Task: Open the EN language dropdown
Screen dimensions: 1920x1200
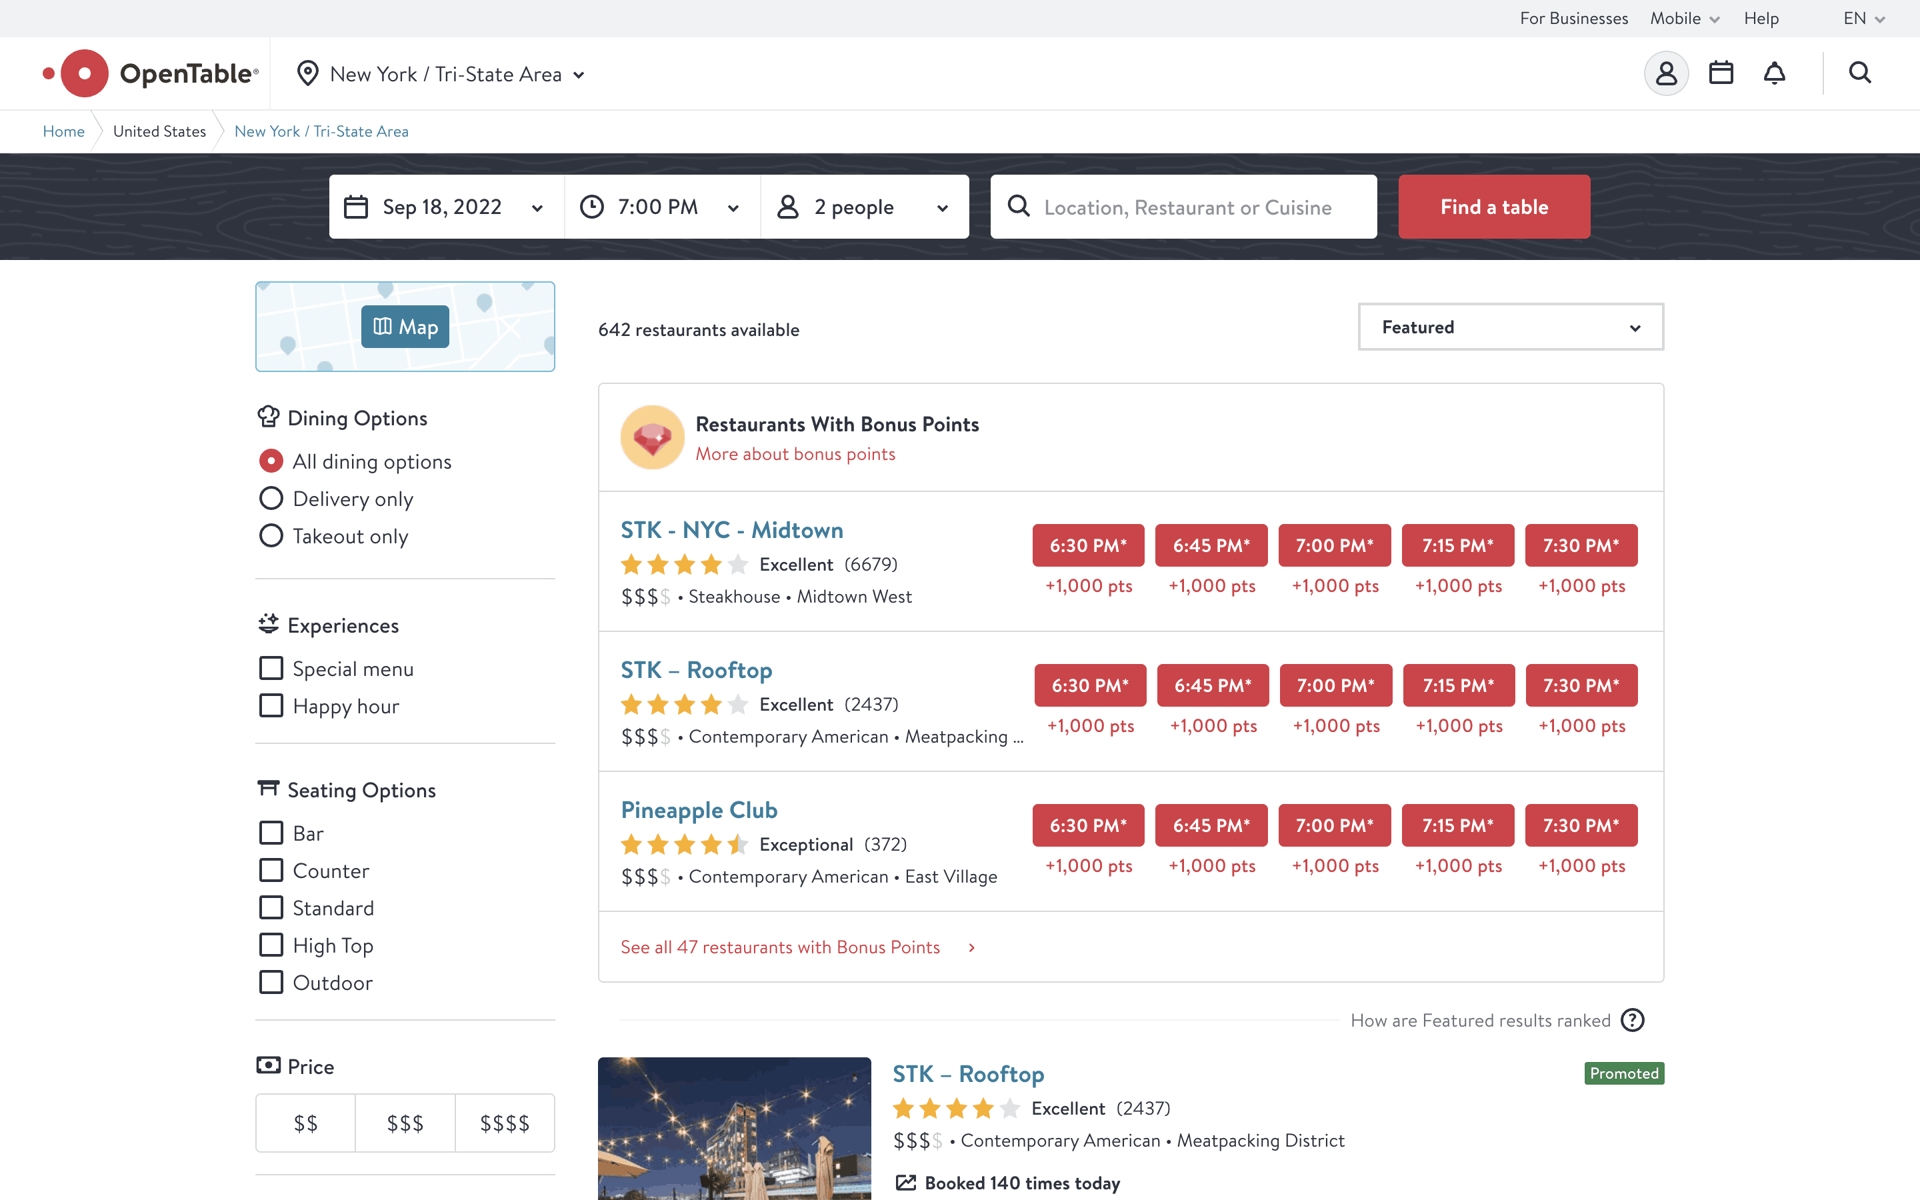Action: point(1864,18)
